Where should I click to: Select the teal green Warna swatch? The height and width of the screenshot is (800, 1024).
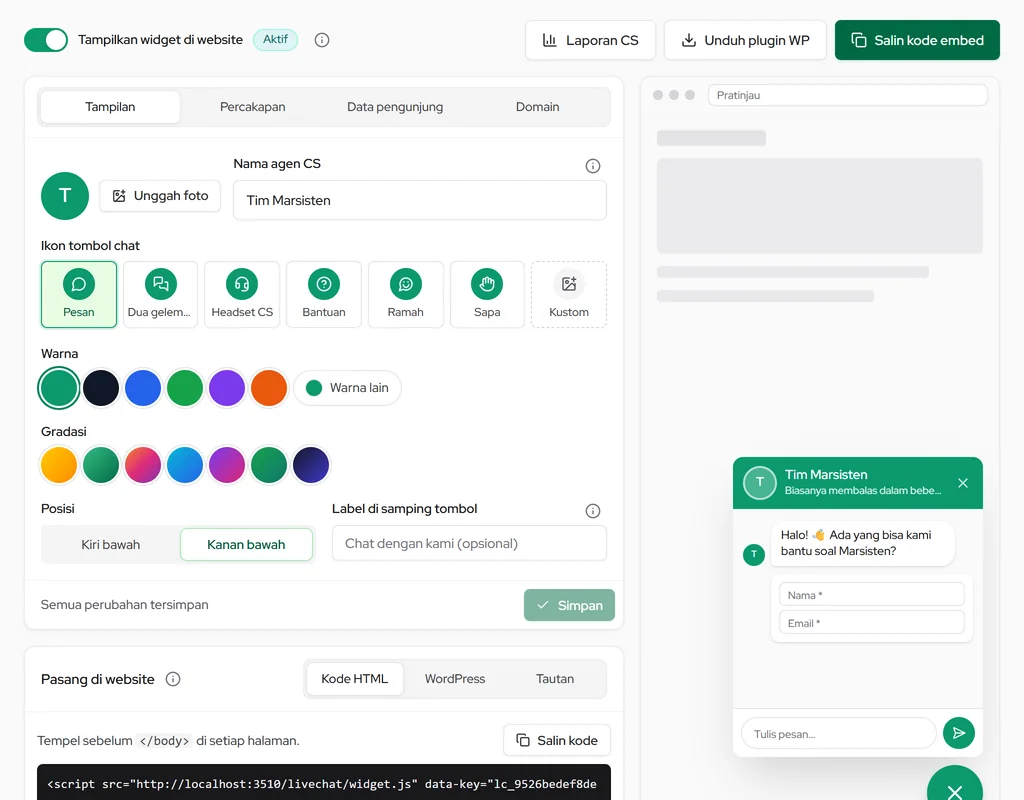[59, 388]
